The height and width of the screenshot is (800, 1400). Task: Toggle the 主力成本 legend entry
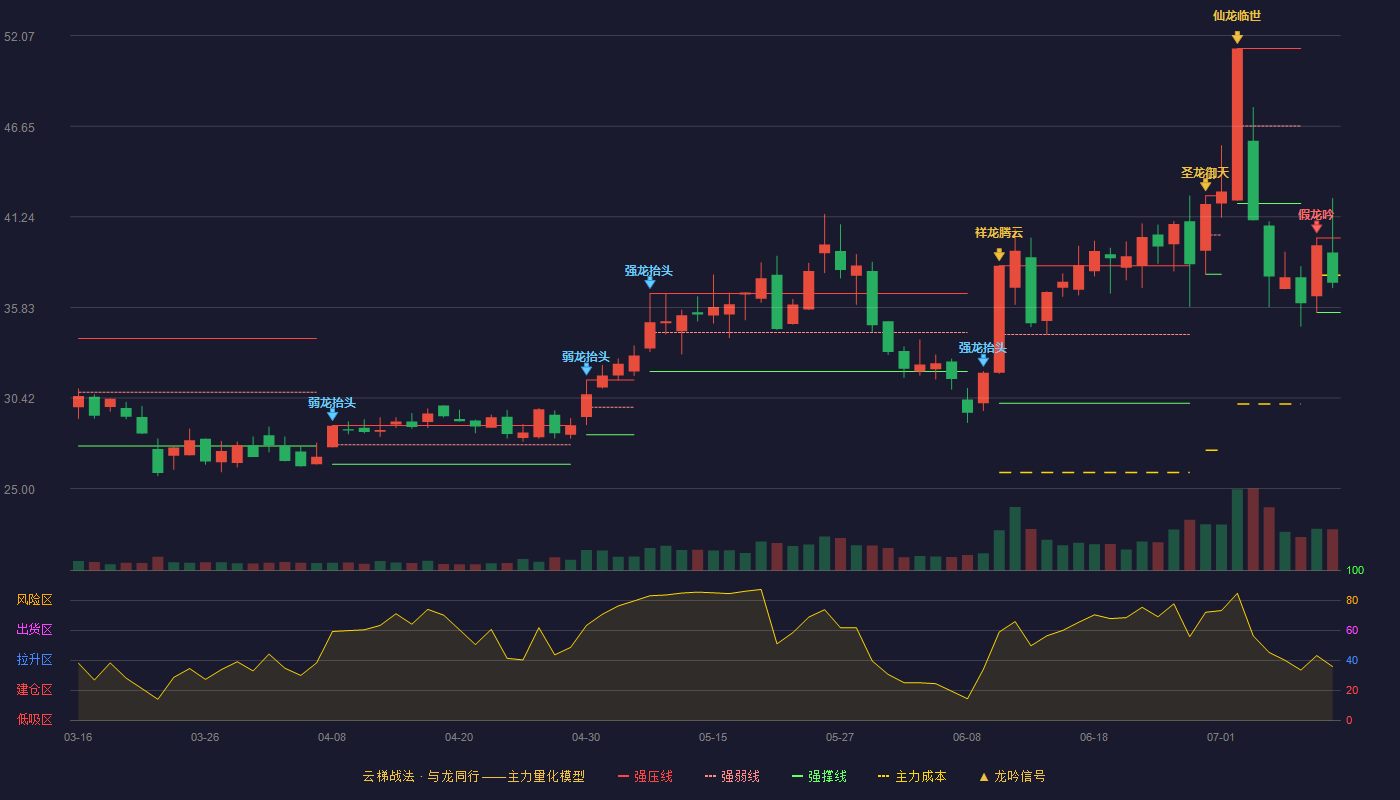click(912, 776)
